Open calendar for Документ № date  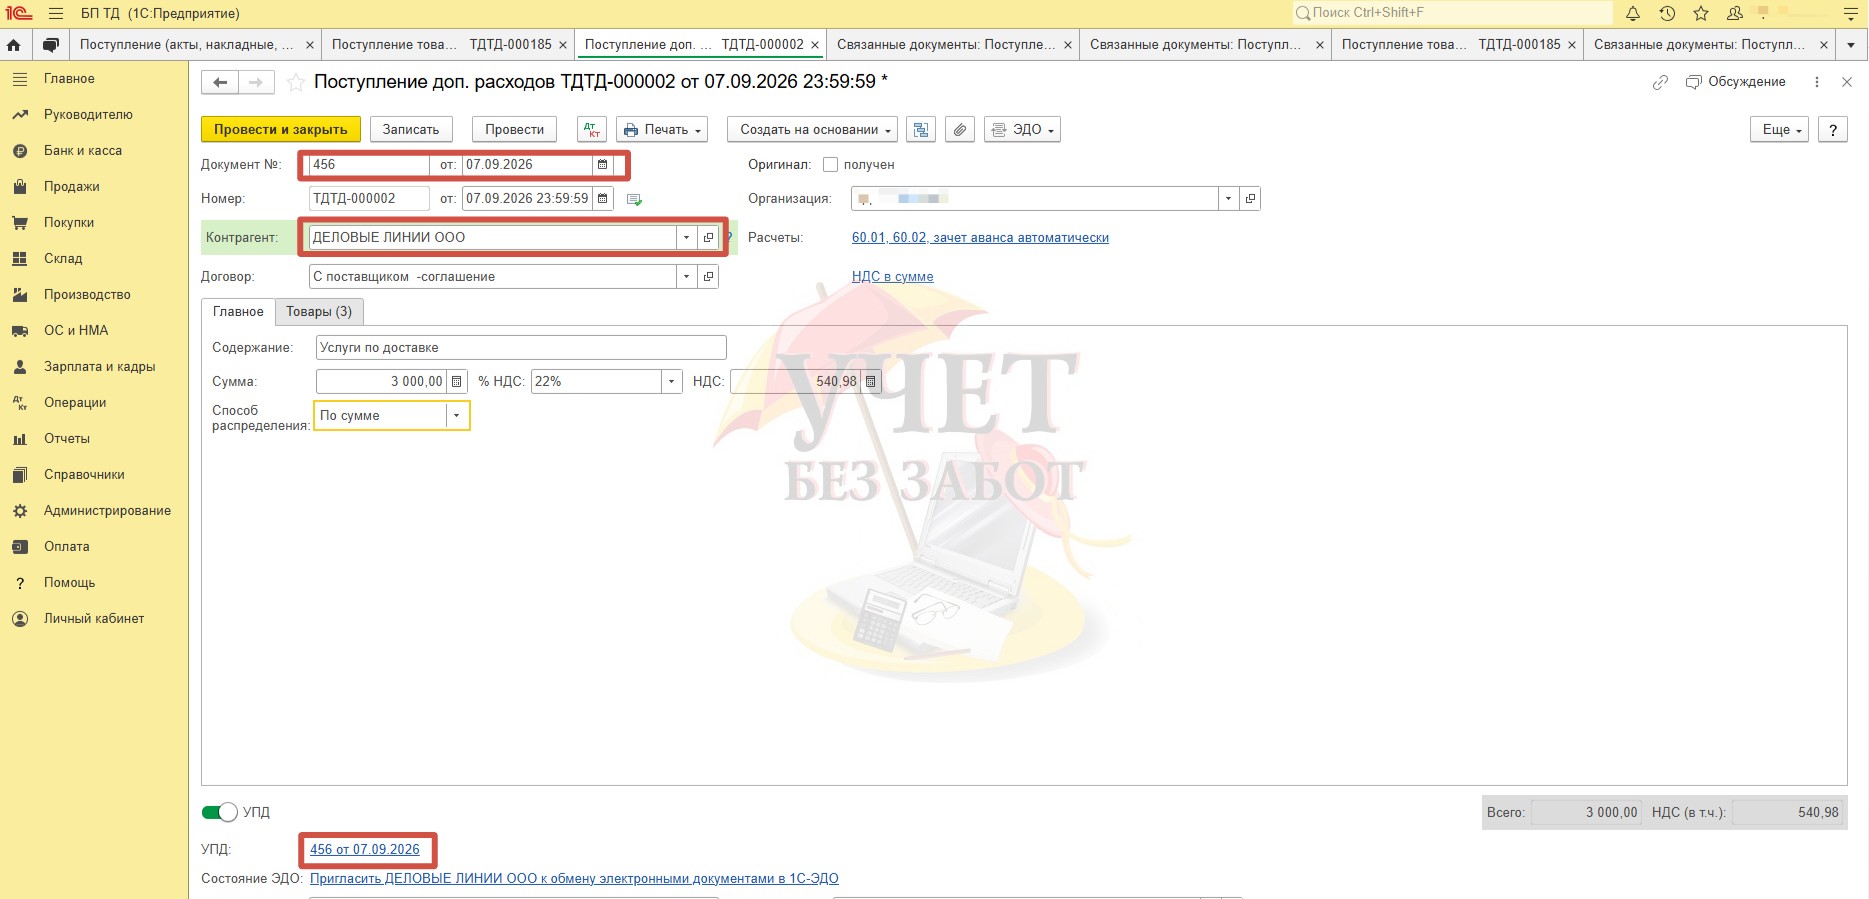602,165
